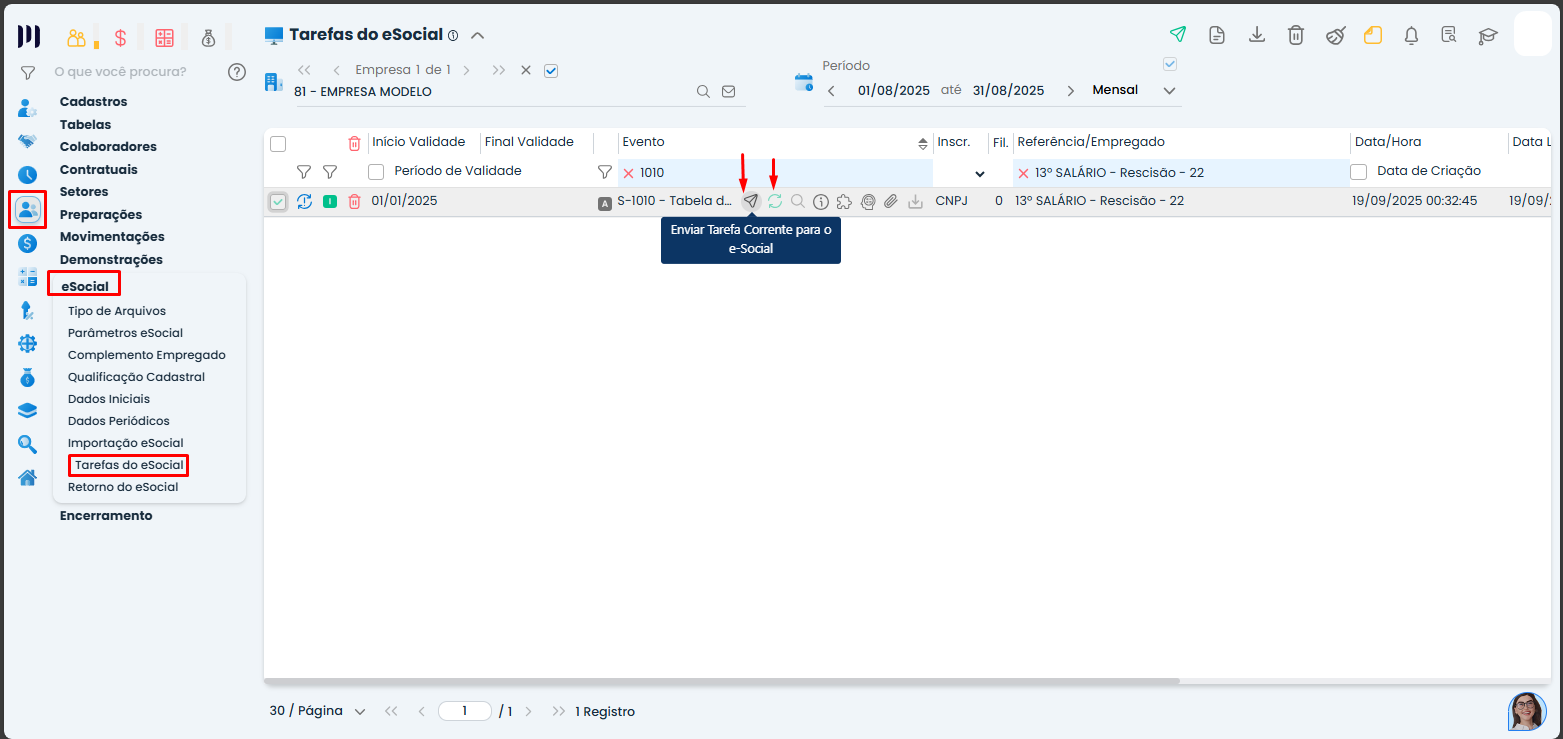Click the blue calculator sidebar icon
Image resolution: width=1563 pixels, height=739 pixels.
[x=28, y=277]
